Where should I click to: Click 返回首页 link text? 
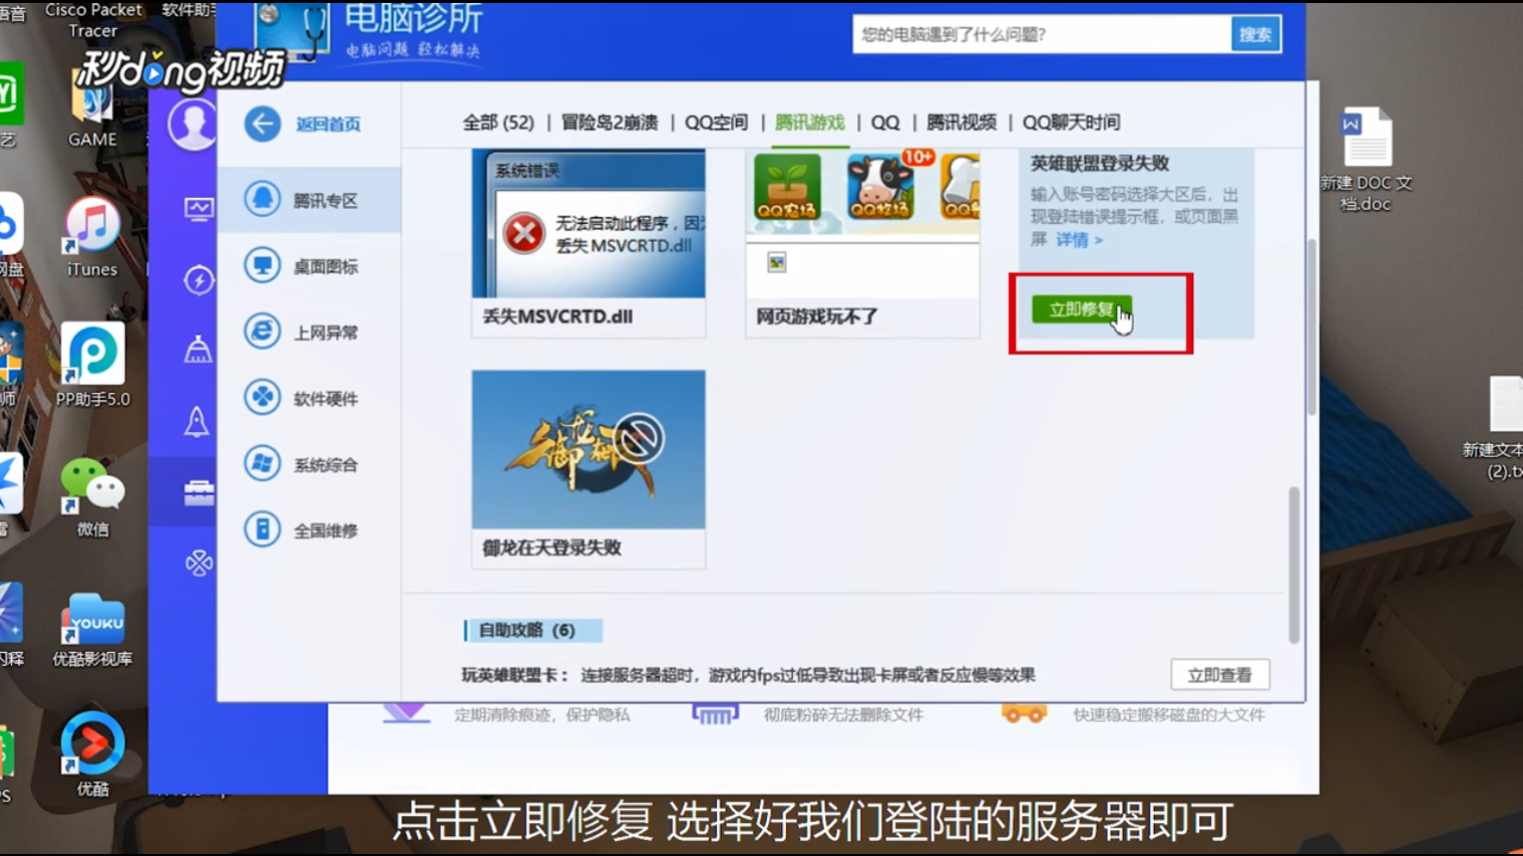(328, 124)
